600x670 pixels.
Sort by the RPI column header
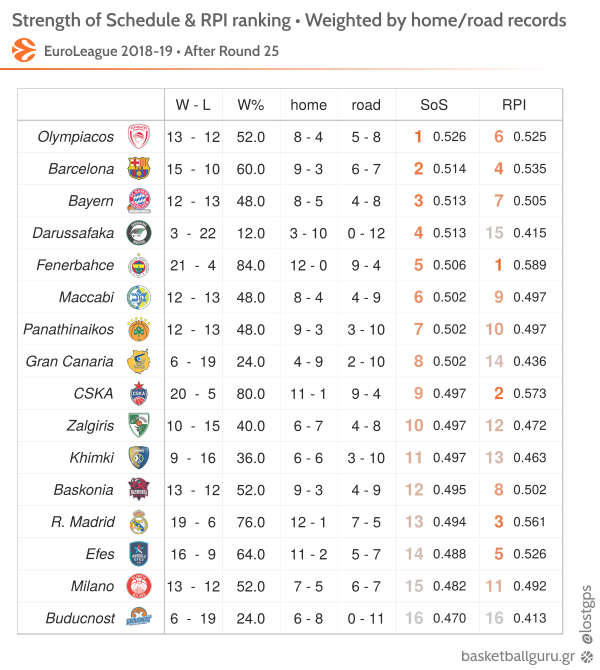pos(514,105)
